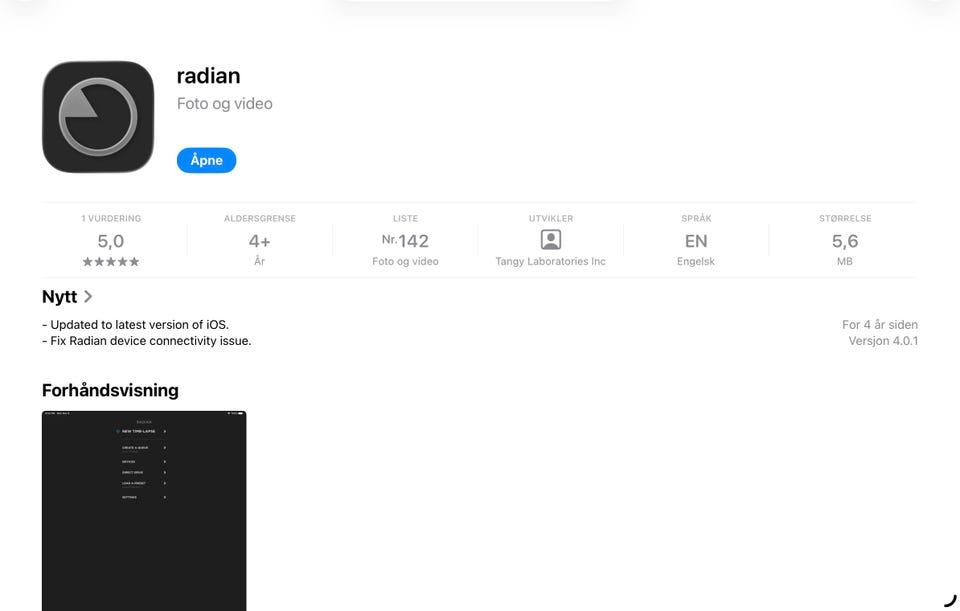Screen dimensions: 960x611
Task: Select the 5,0 rating score
Action: (111, 241)
